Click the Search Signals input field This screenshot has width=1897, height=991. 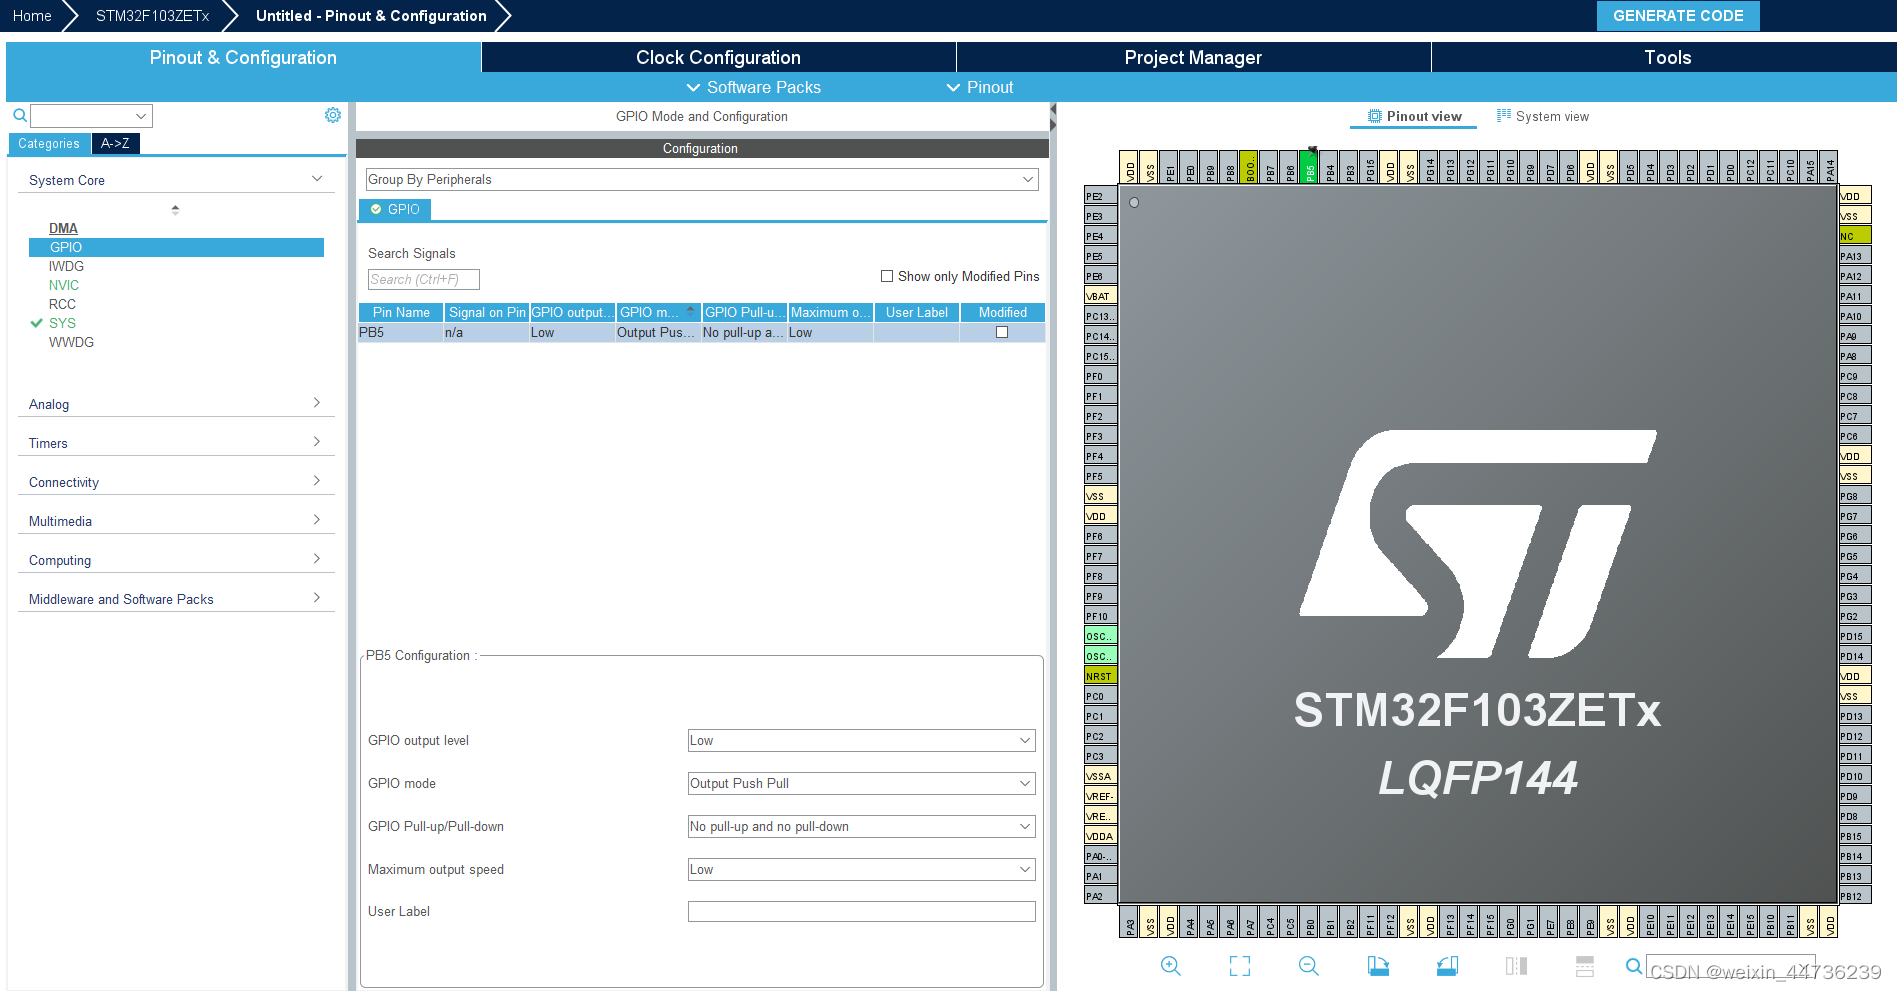point(424,279)
